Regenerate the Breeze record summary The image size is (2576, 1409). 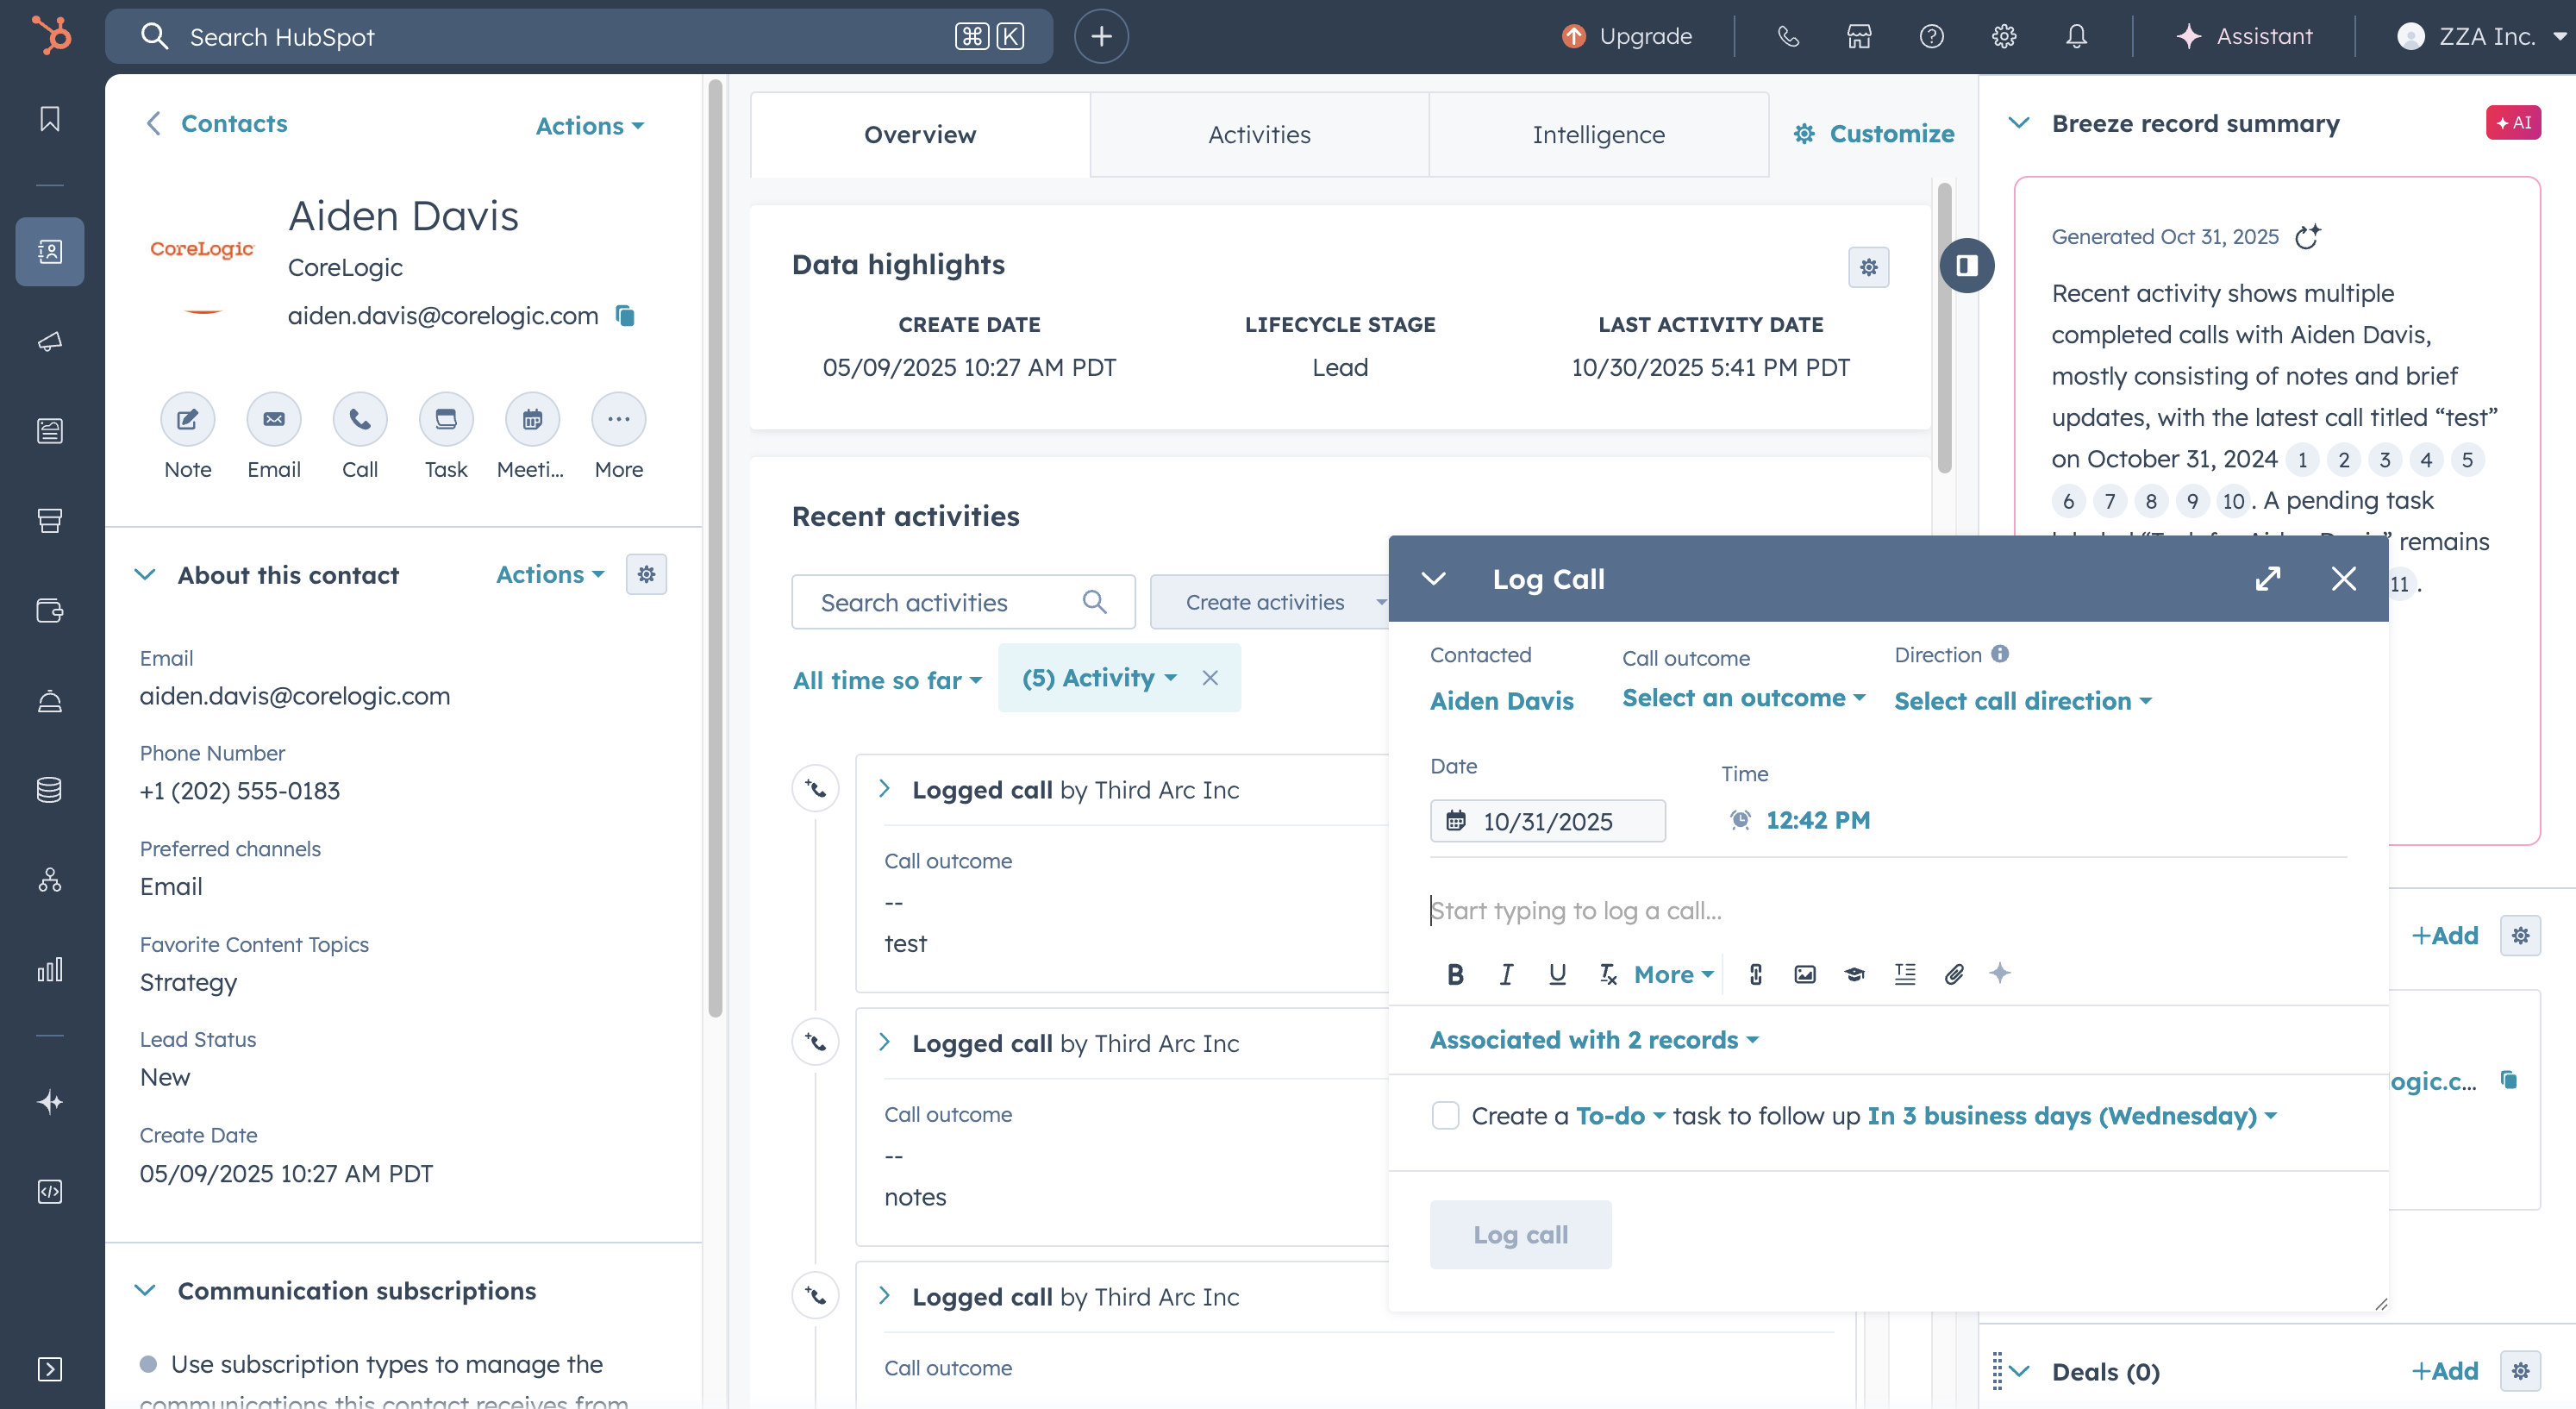point(2308,237)
